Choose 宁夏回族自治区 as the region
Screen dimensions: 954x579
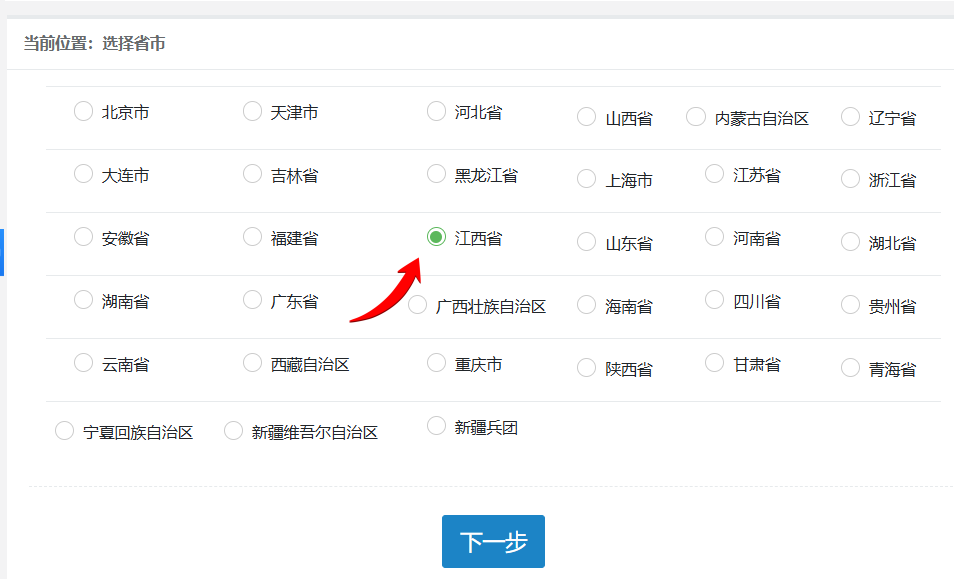click(64, 430)
